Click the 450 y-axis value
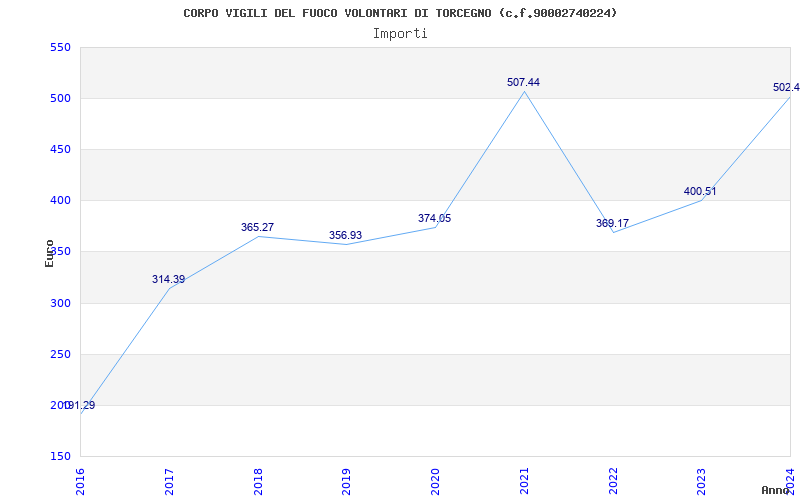This screenshot has height=500, width=800. point(60,149)
